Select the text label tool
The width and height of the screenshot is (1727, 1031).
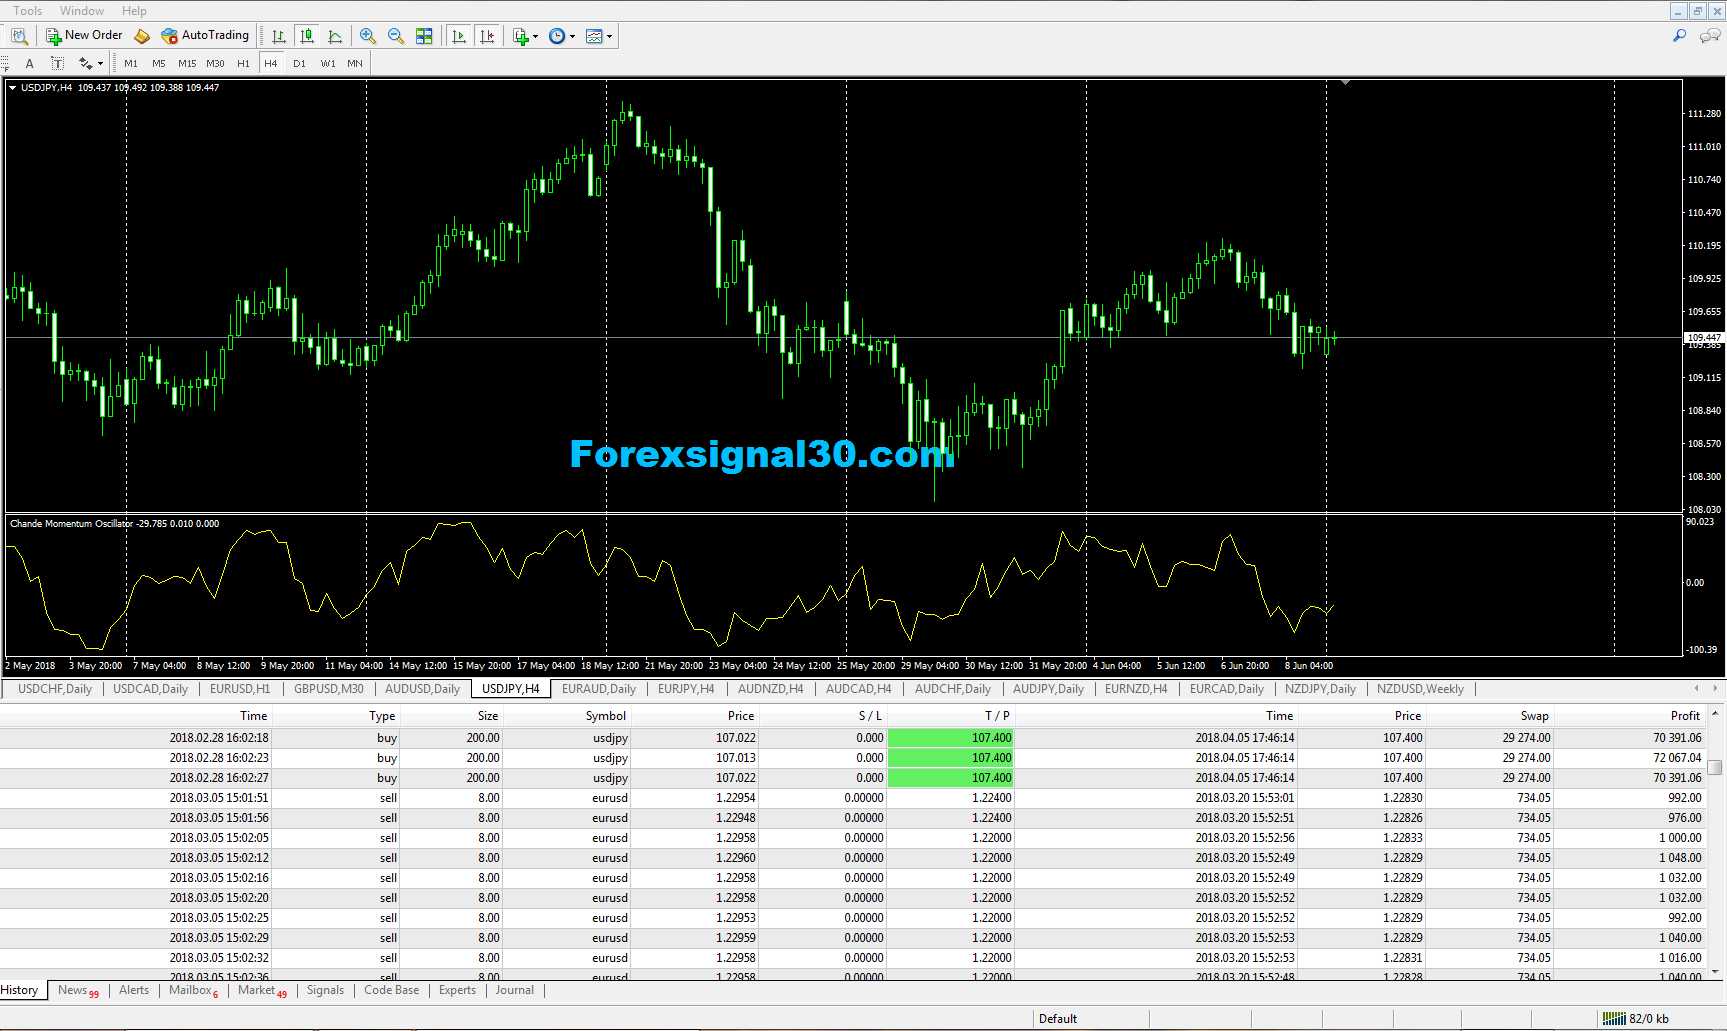point(57,63)
